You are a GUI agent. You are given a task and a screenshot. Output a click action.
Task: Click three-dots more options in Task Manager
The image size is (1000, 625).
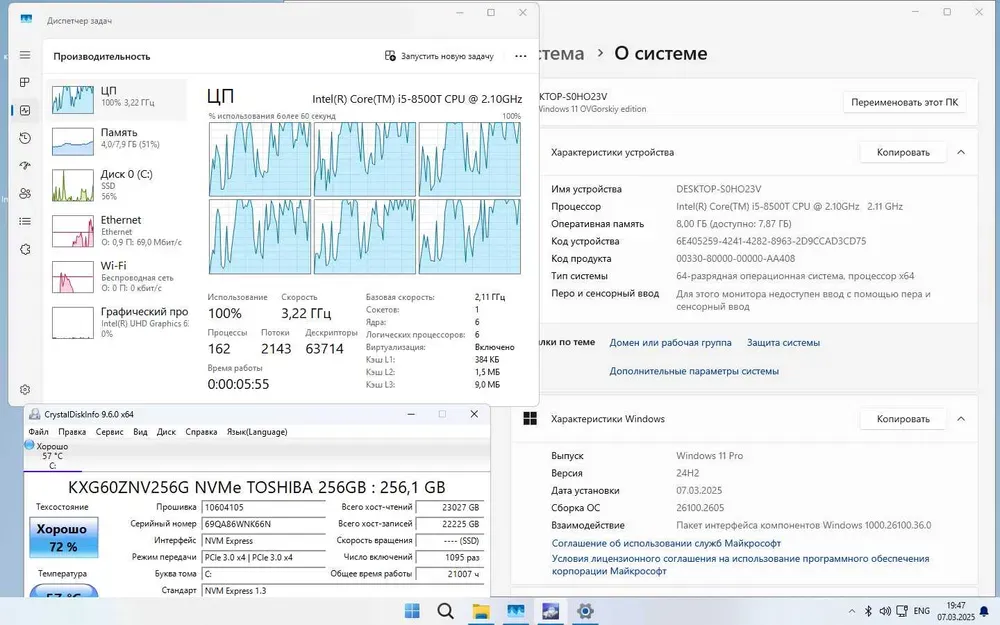(x=520, y=56)
